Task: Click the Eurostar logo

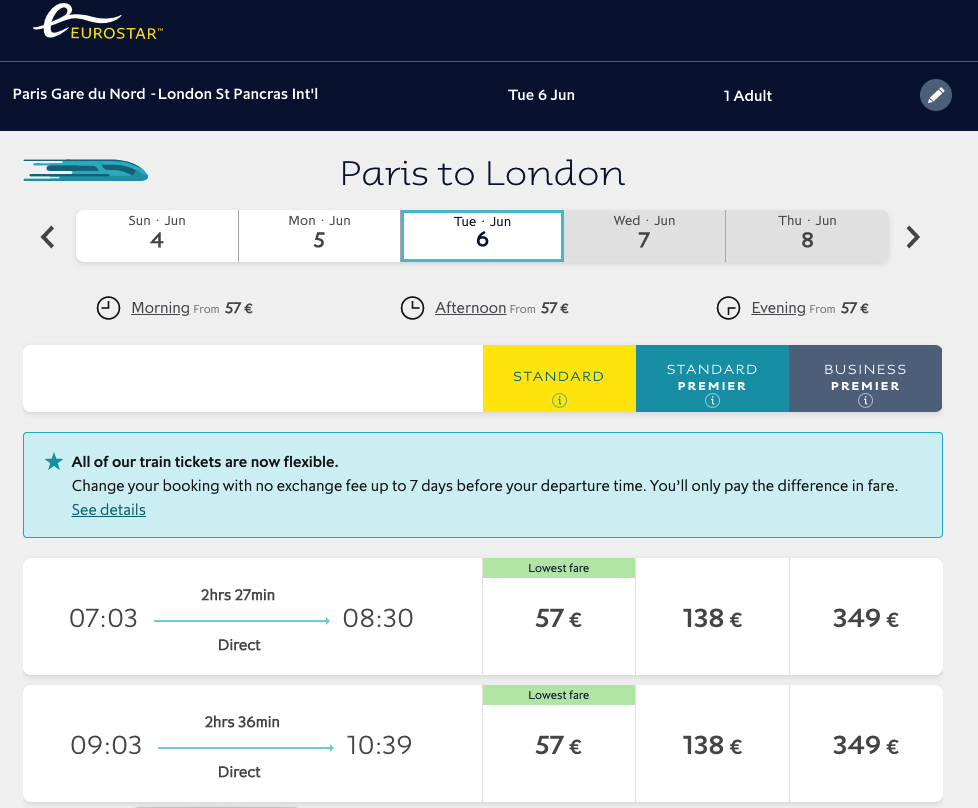Action: coord(98,22)
